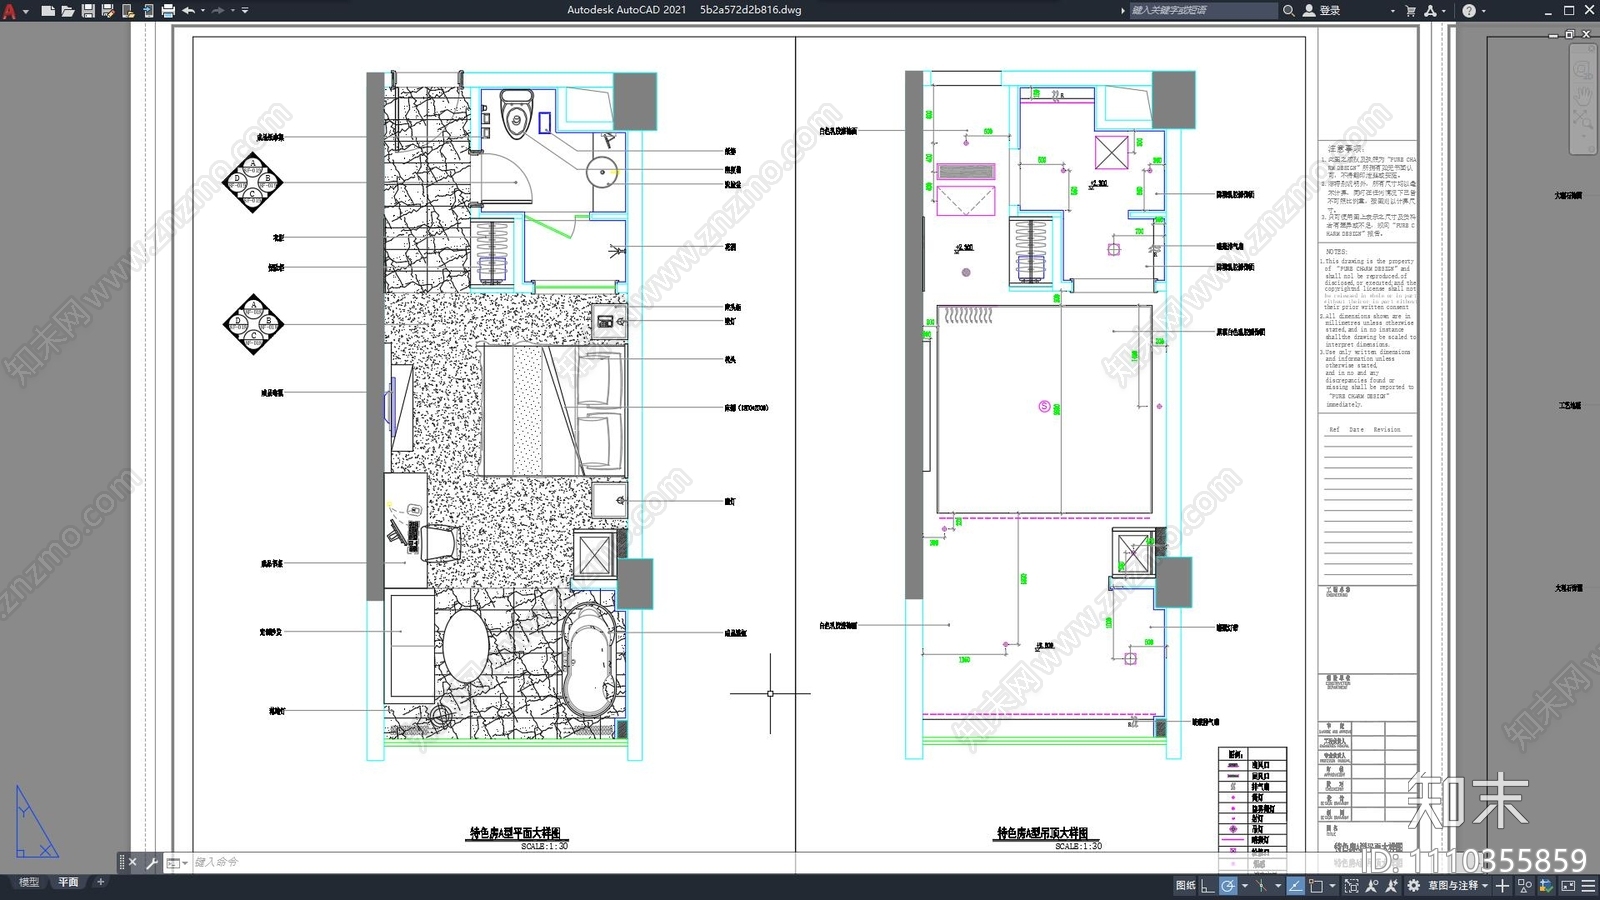Viewport: 1600px width, 900px height.
Task: Click Save to Web and Mobile icon
Action: 148,10
